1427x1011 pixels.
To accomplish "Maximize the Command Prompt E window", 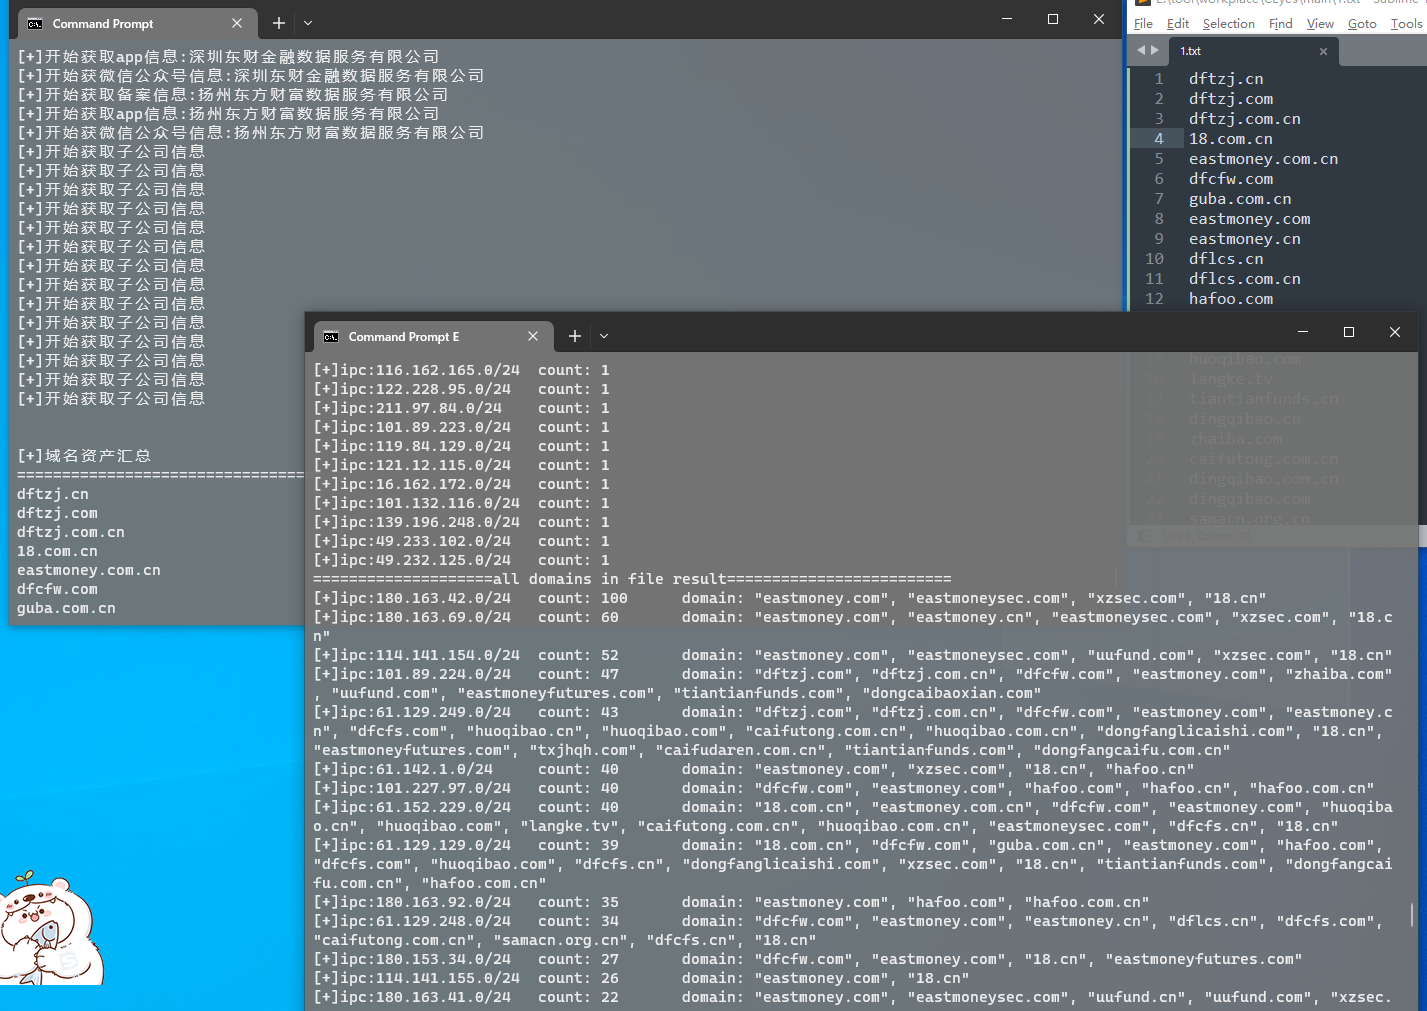I will tap(1349, 332).
